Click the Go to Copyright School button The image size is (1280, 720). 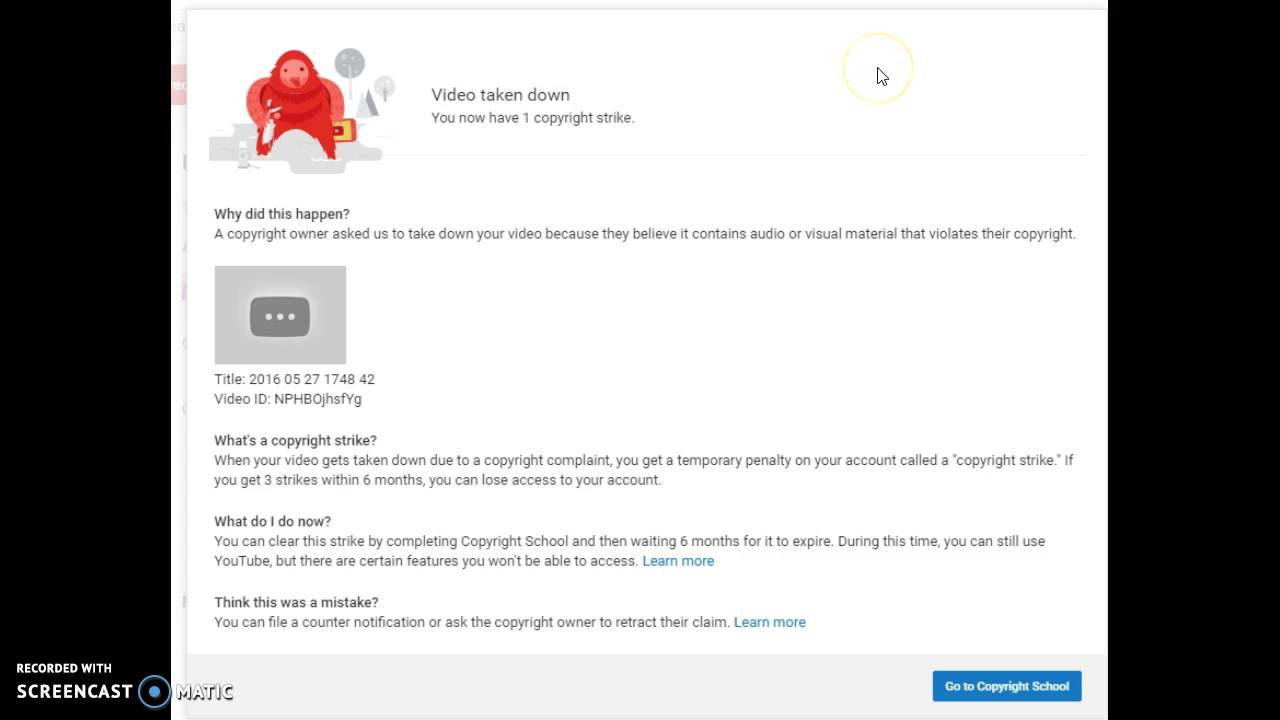point(1006,686)
